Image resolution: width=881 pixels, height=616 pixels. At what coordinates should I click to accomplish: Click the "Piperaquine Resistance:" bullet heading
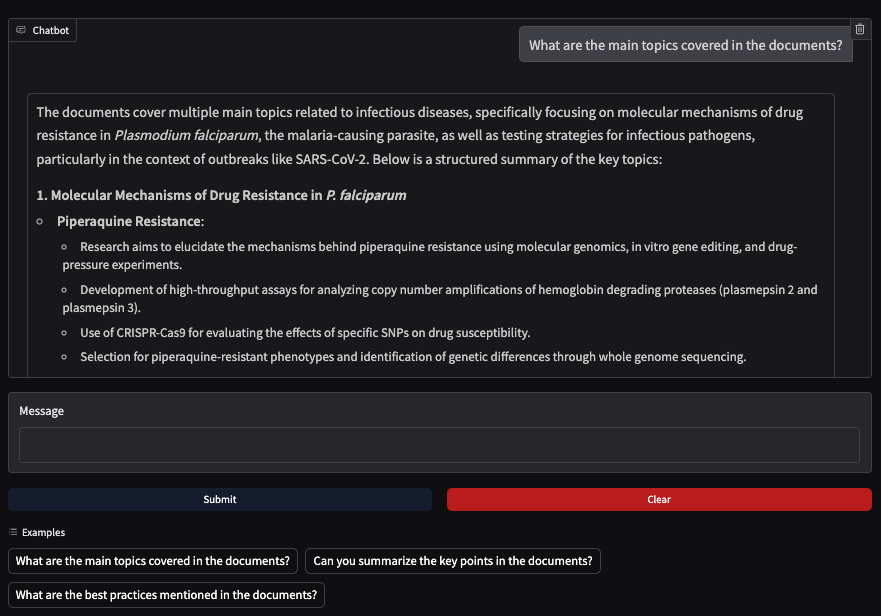click(x=130, y=221)
